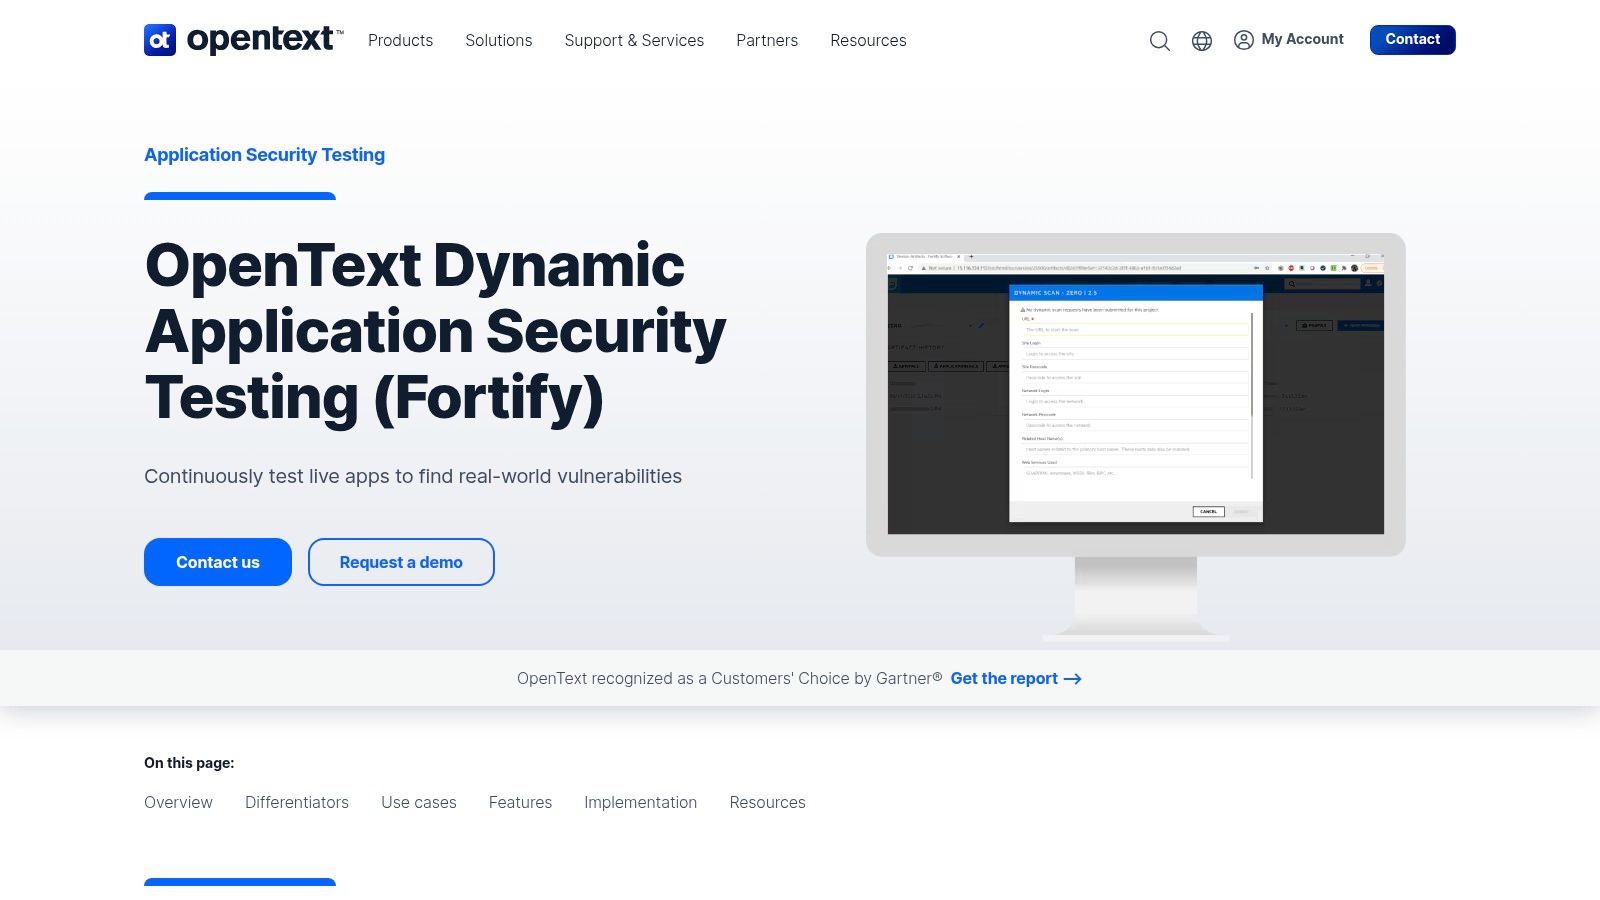Click the Continuously test live apps tagline
This screenshot has width=1600, height=900.
coord(413,476)
